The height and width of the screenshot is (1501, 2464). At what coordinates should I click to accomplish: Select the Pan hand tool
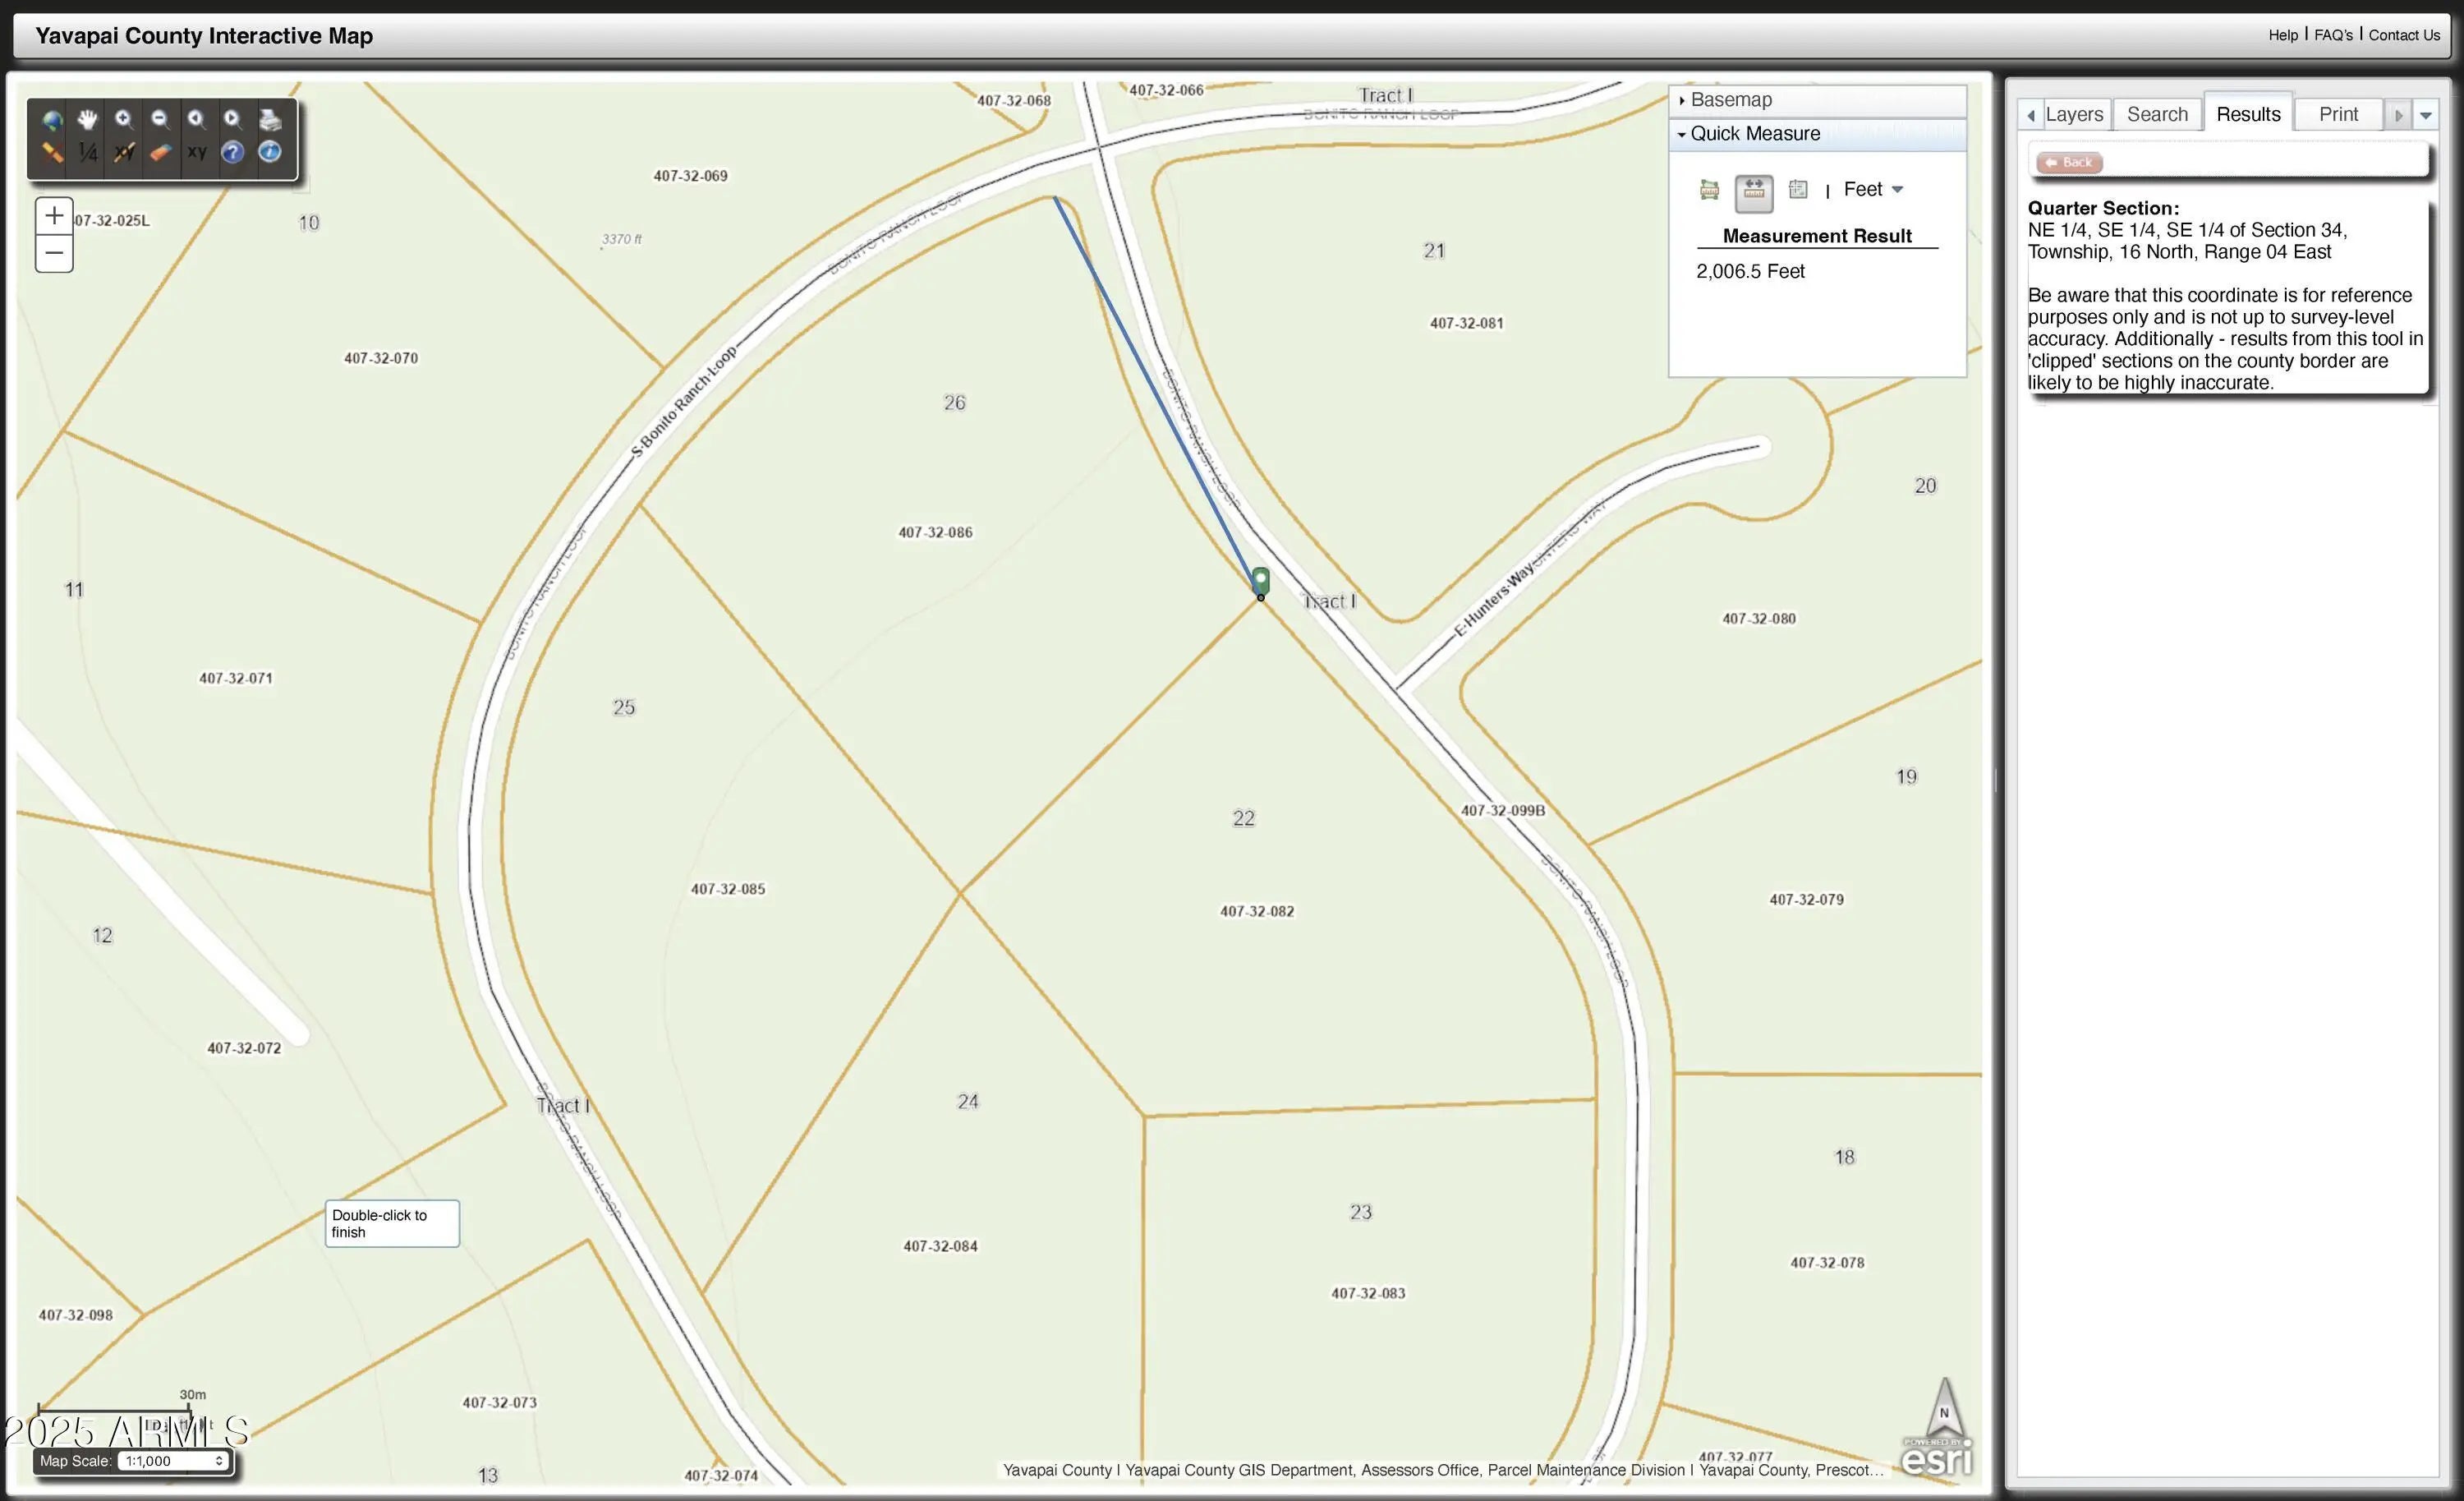[x=88, y=120]
